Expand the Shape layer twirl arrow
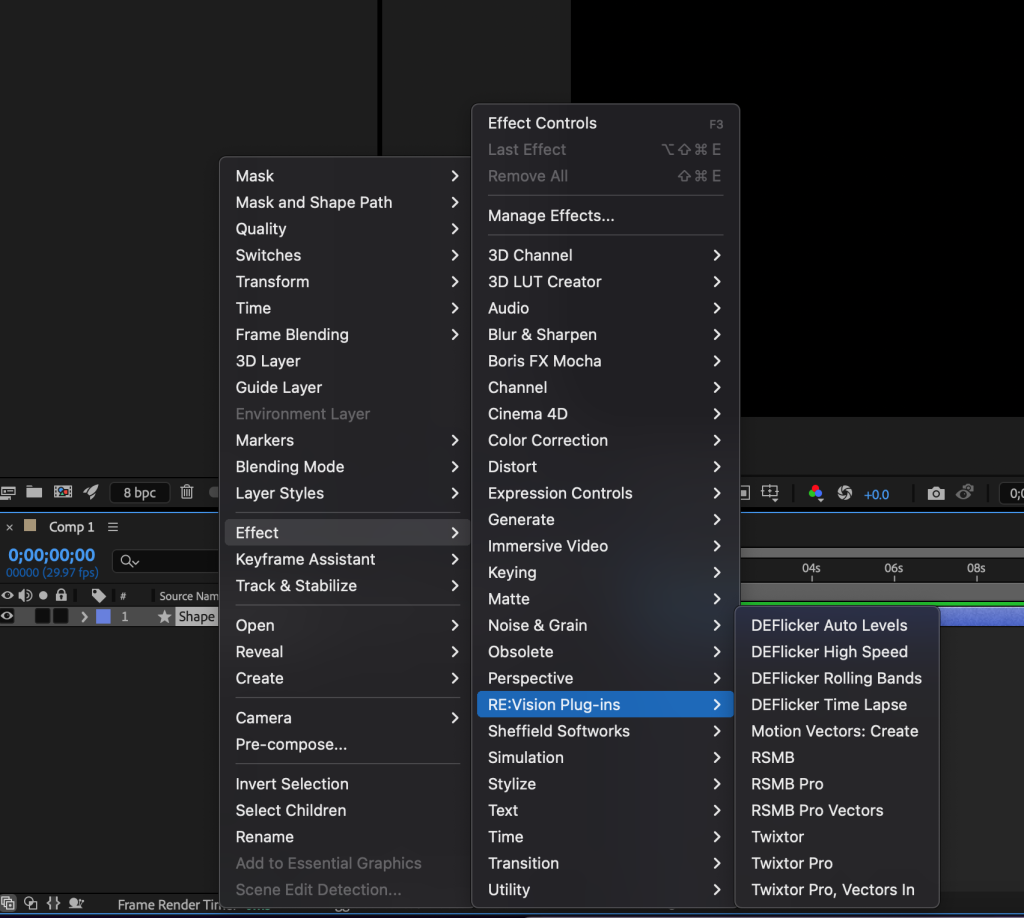The image size is (1024, 918). pyautogui.click(x=85, y=617)
